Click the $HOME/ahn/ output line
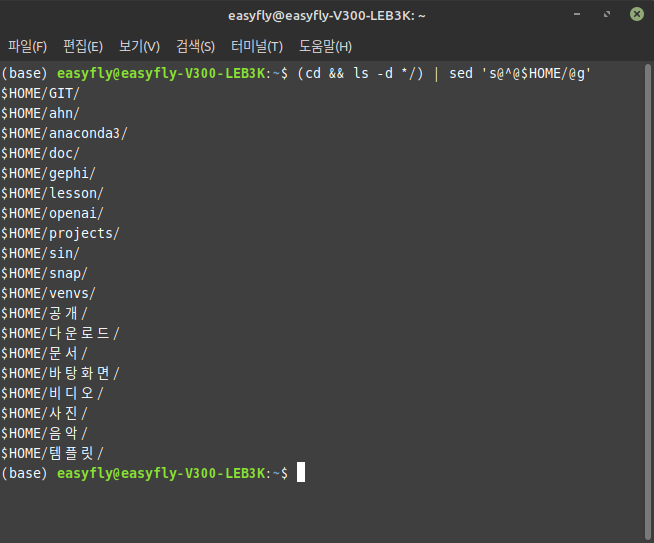Viewport: 654px width, 543px height. tap(40, 113)
